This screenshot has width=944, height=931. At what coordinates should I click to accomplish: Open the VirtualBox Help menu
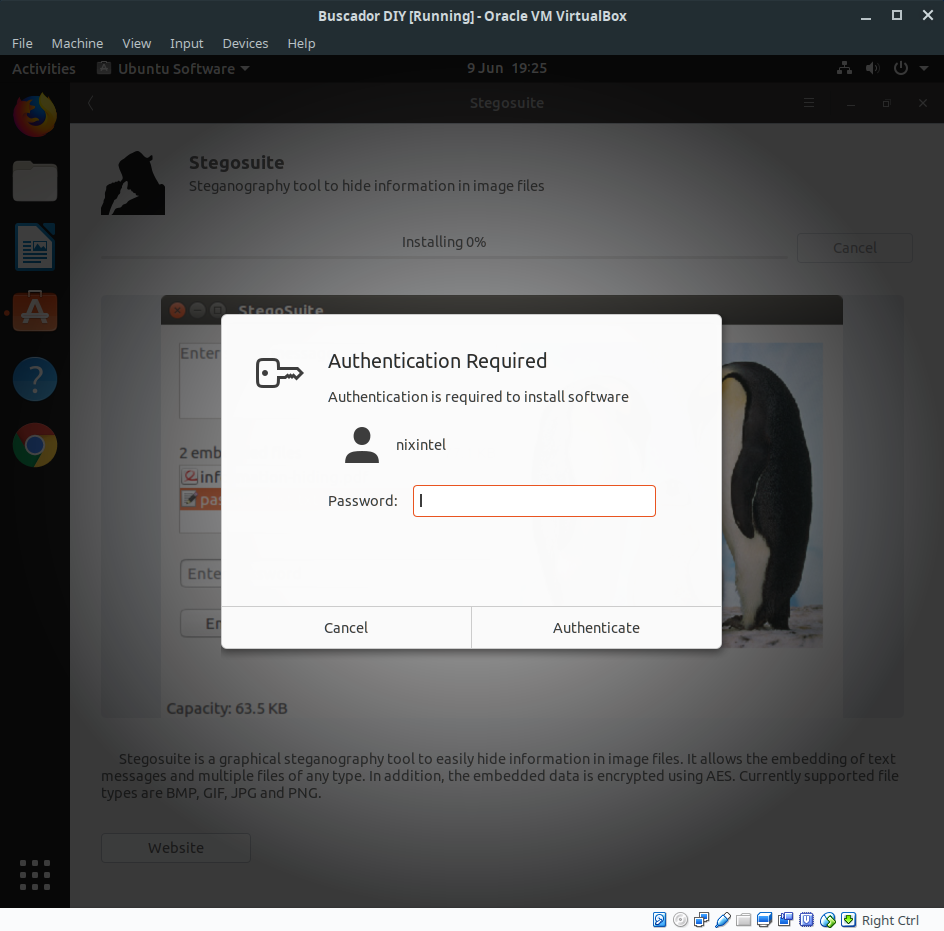click(x=301, y=43)
